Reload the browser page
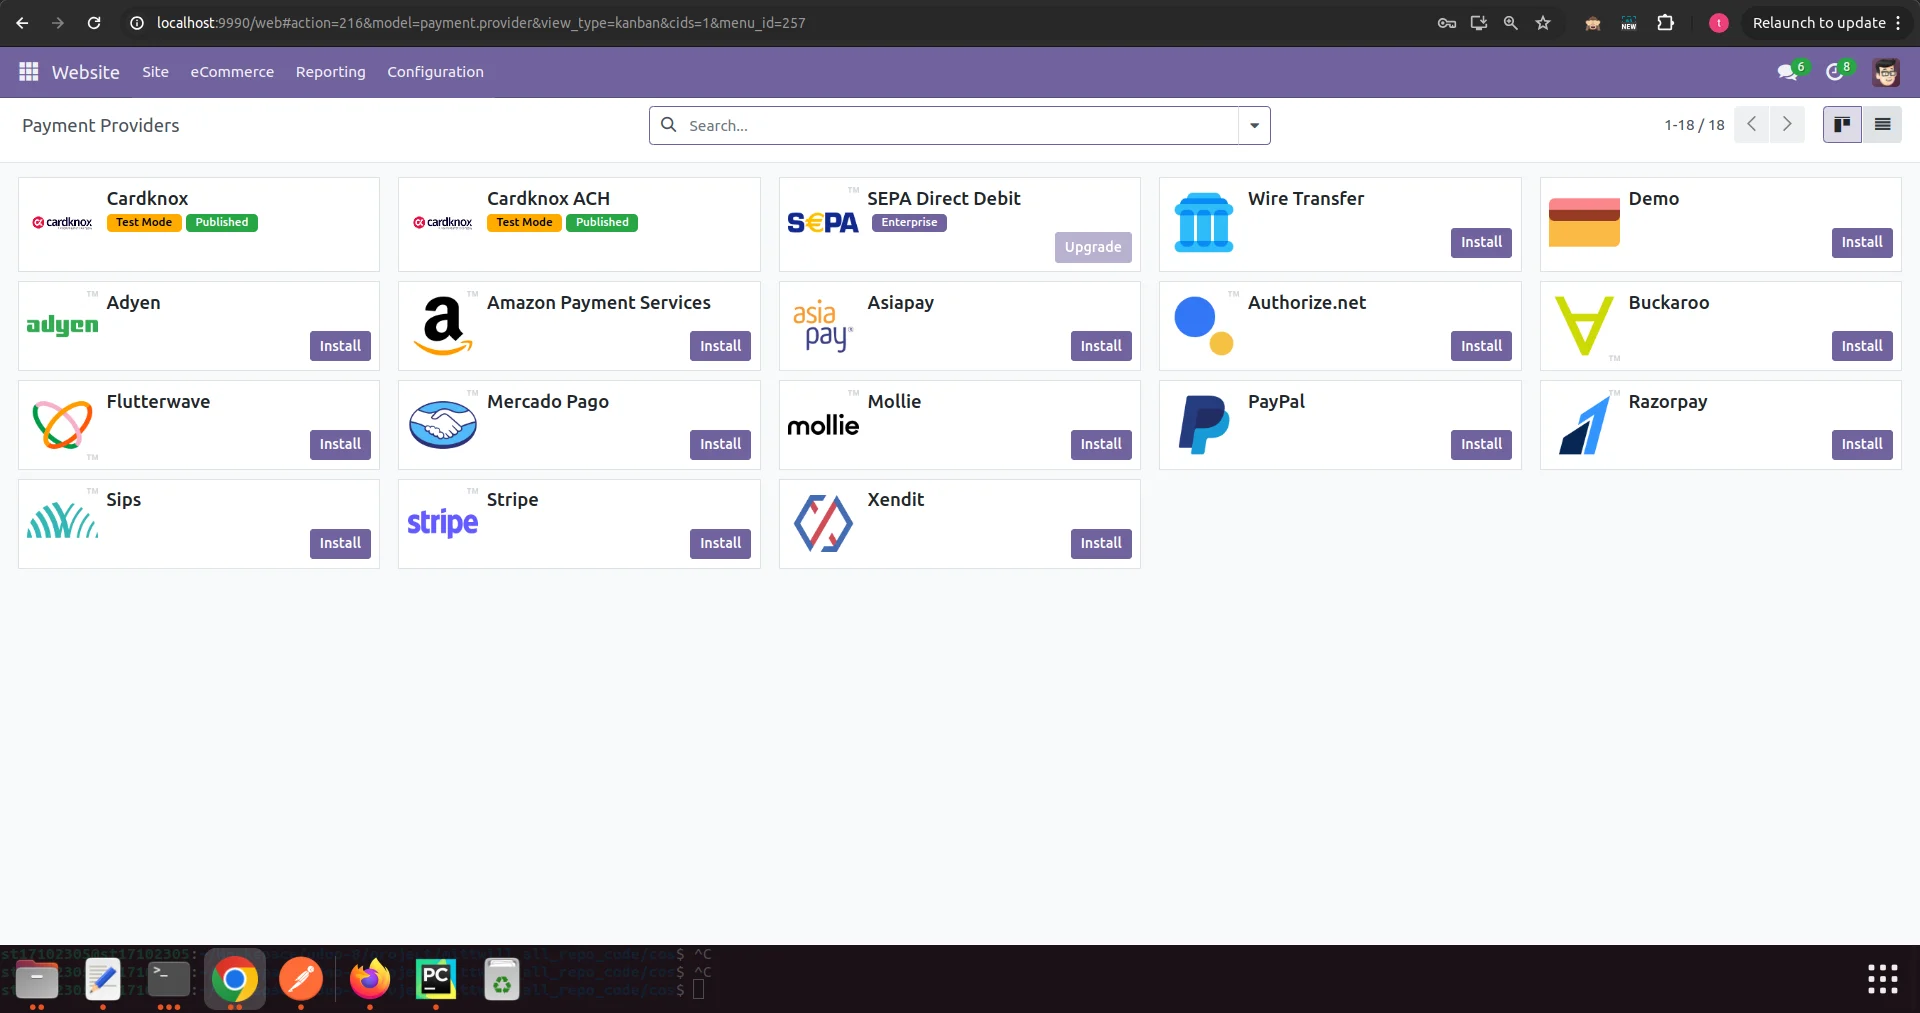Screen dimensions: 1920x1013 (94, 23)
